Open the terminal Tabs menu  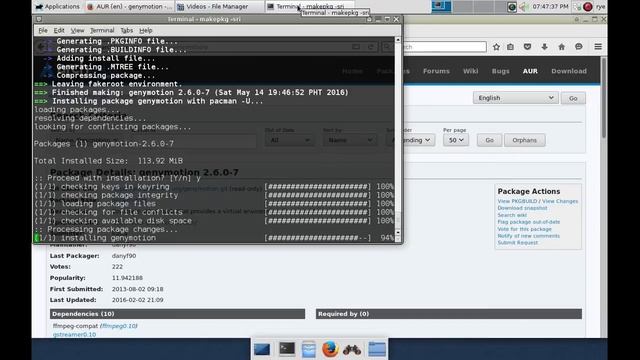(127, 30)
